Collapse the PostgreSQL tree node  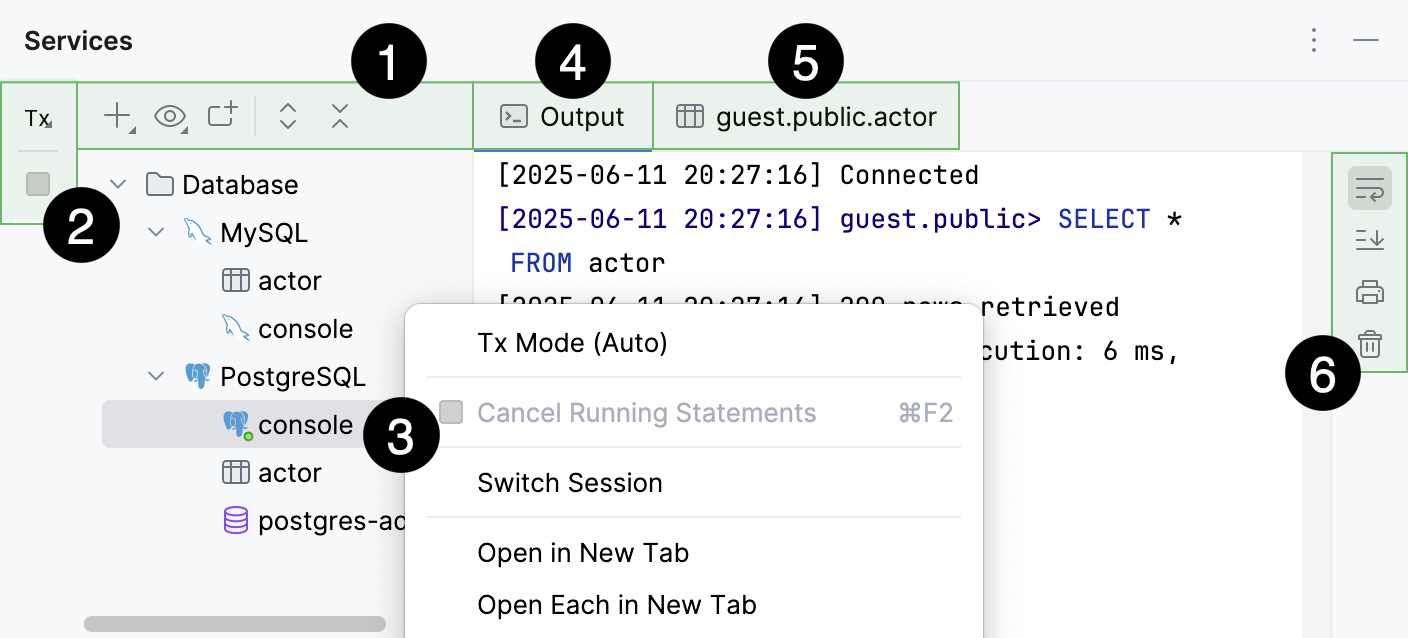[x=156, y=376]
